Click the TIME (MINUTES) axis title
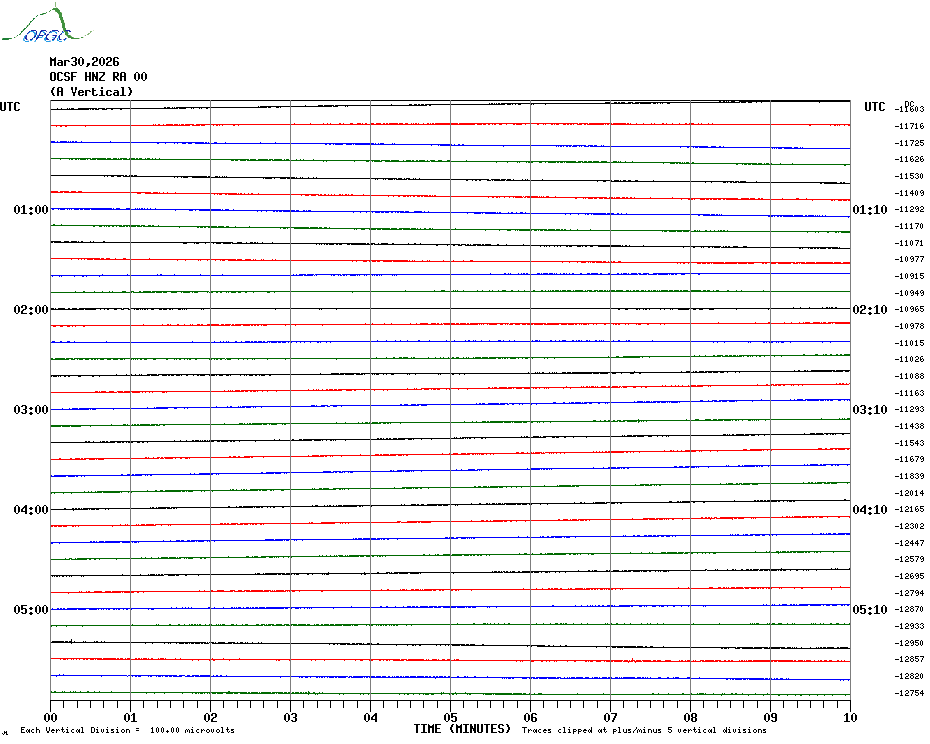The height and width of the screenshot is (744, 930). coord(462,729)
